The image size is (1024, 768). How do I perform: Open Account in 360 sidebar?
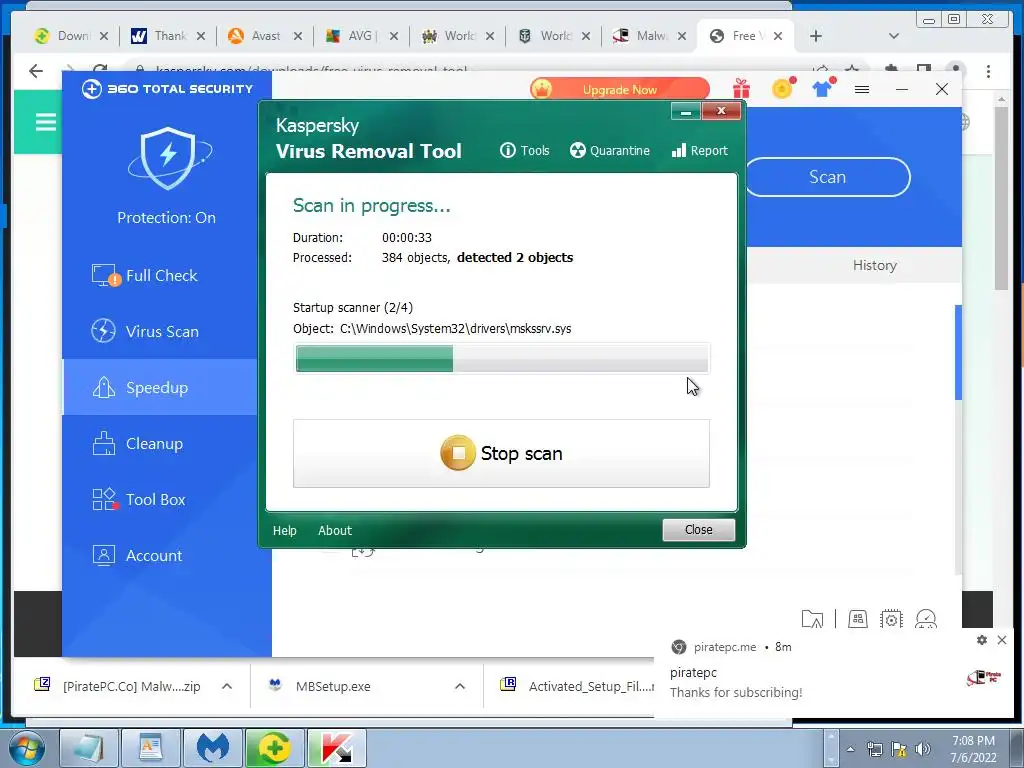click(161, 556)
